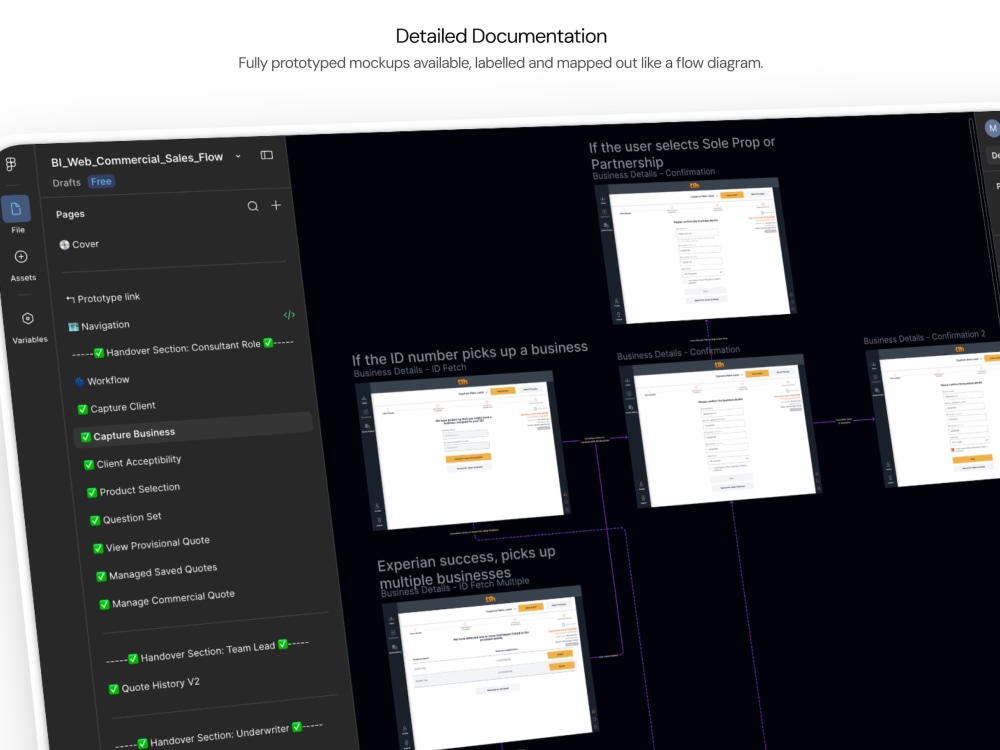Open the Managed Saved Quotes page
Image resolution: width=1000 pixels, height=750 pixels.
(157, 572)
